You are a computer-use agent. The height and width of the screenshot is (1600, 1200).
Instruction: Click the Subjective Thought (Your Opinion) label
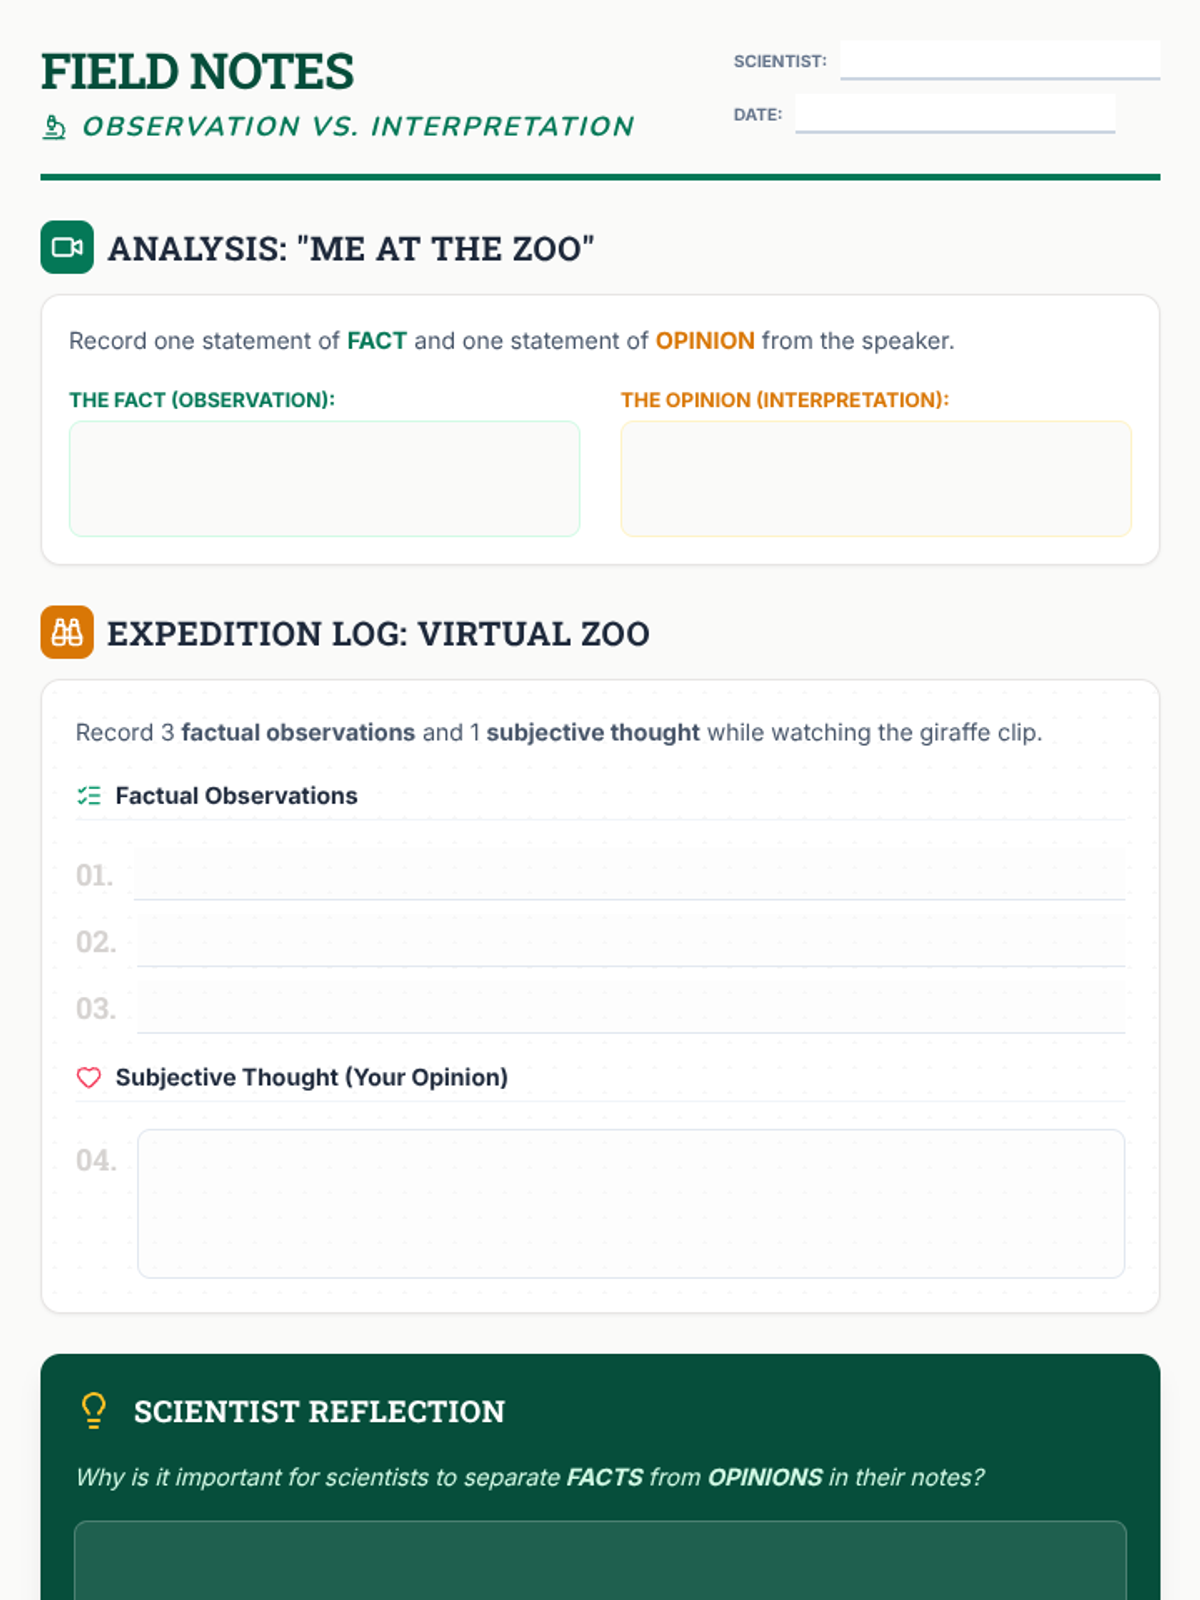(x=311, y=1077)
